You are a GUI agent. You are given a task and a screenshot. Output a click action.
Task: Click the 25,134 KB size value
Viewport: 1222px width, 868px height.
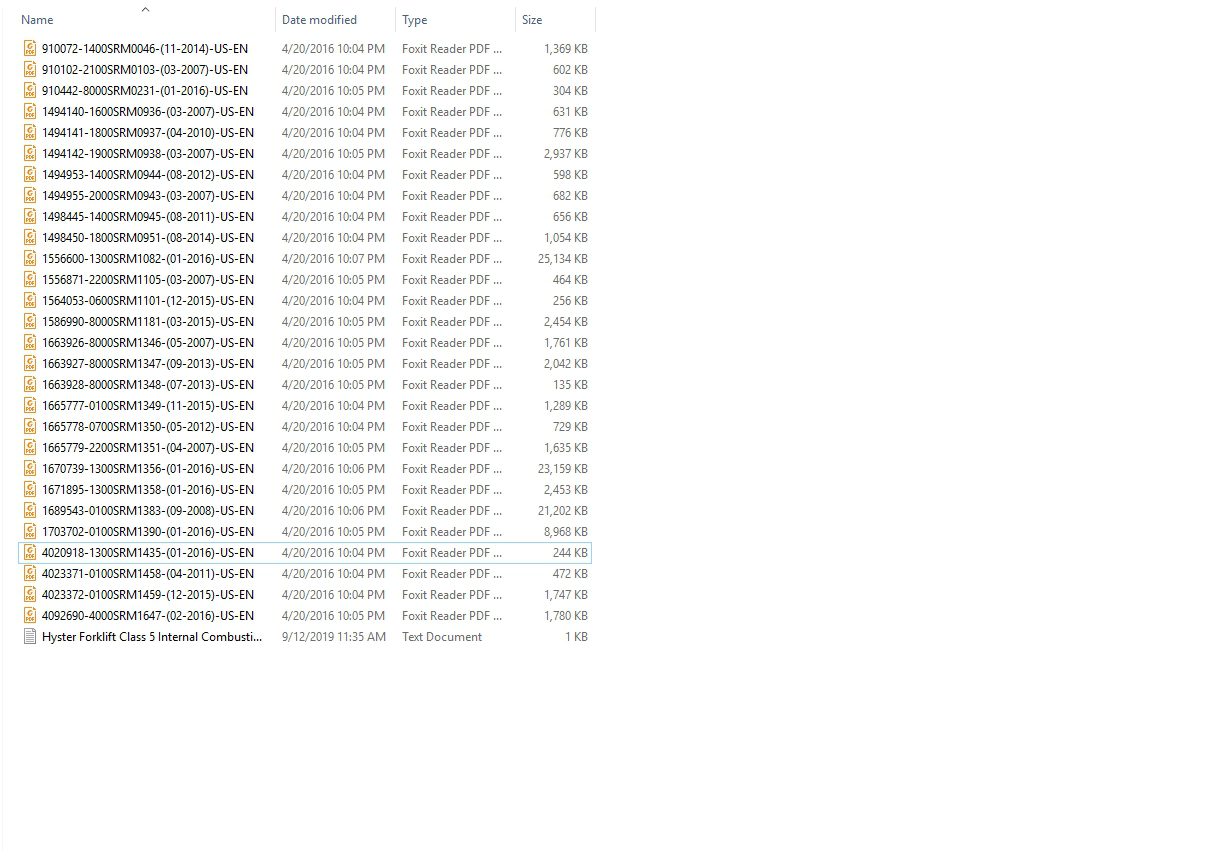(x=562, y=258)
